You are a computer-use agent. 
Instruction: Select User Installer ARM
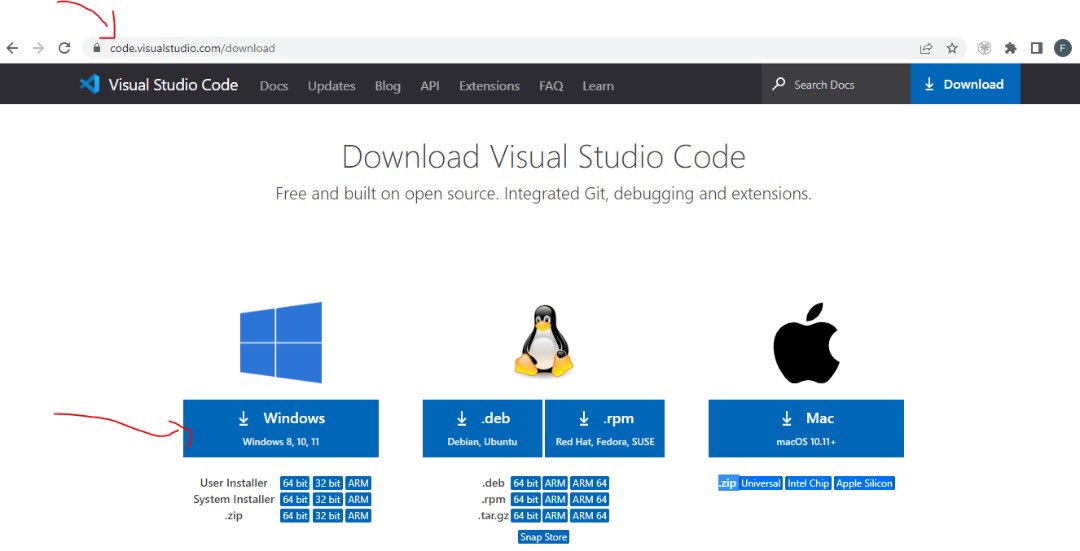(x=358, y=484)
